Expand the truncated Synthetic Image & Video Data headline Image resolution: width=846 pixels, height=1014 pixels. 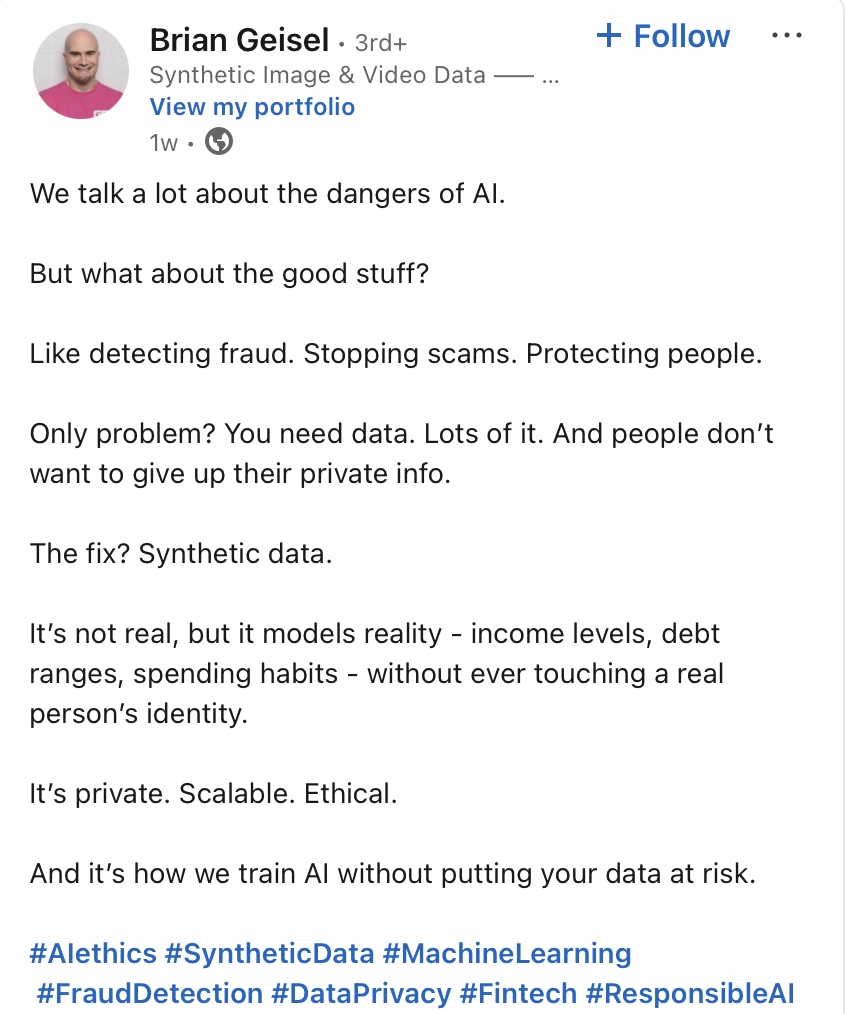(550, 76)
